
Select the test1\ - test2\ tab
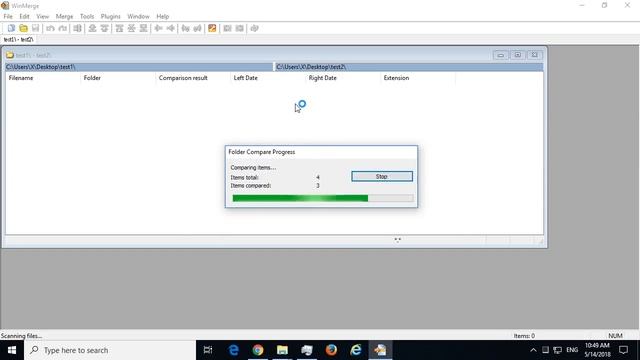point(18,40)
